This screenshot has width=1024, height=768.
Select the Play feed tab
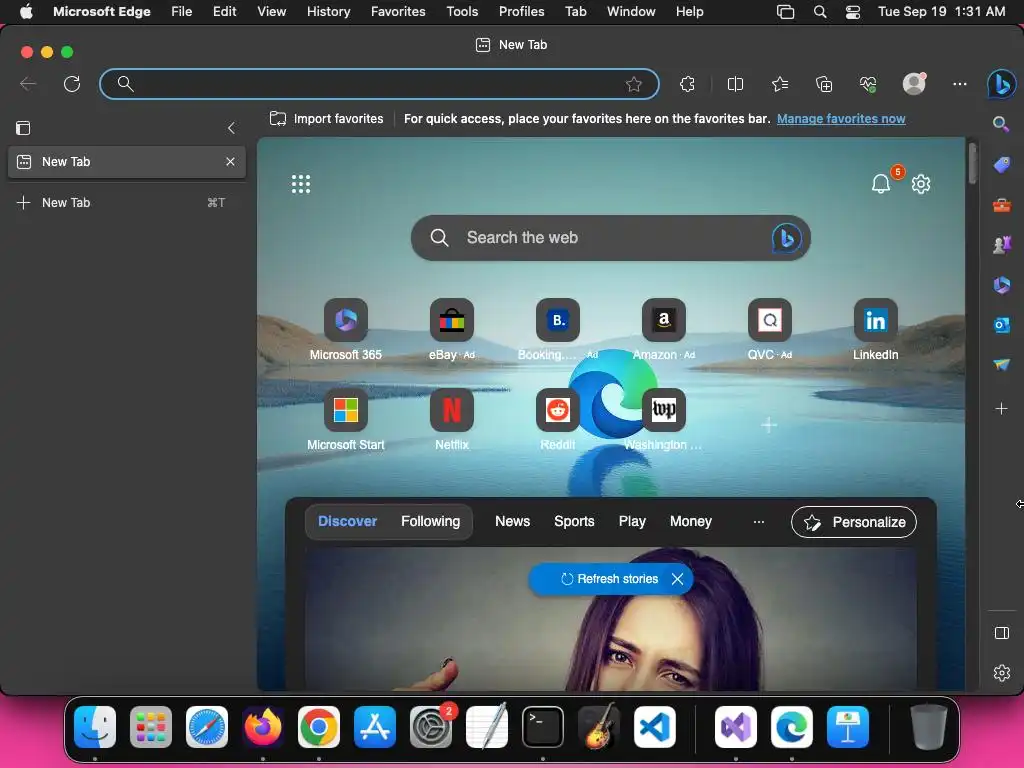(632, 521)
